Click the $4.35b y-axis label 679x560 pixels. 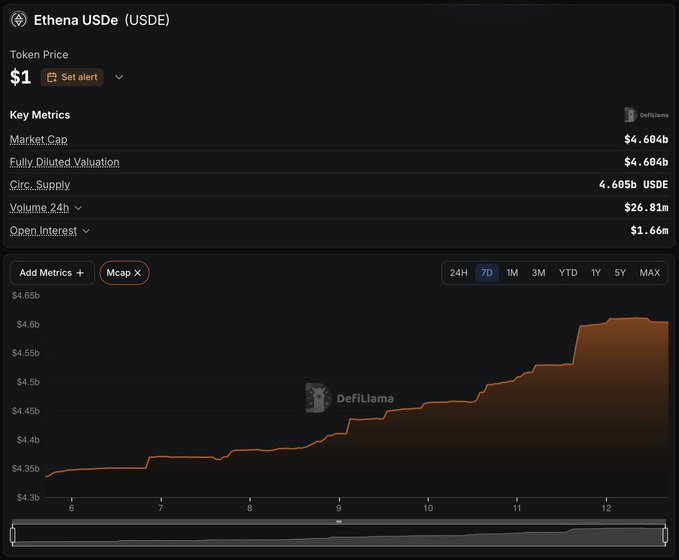point(26,469)
